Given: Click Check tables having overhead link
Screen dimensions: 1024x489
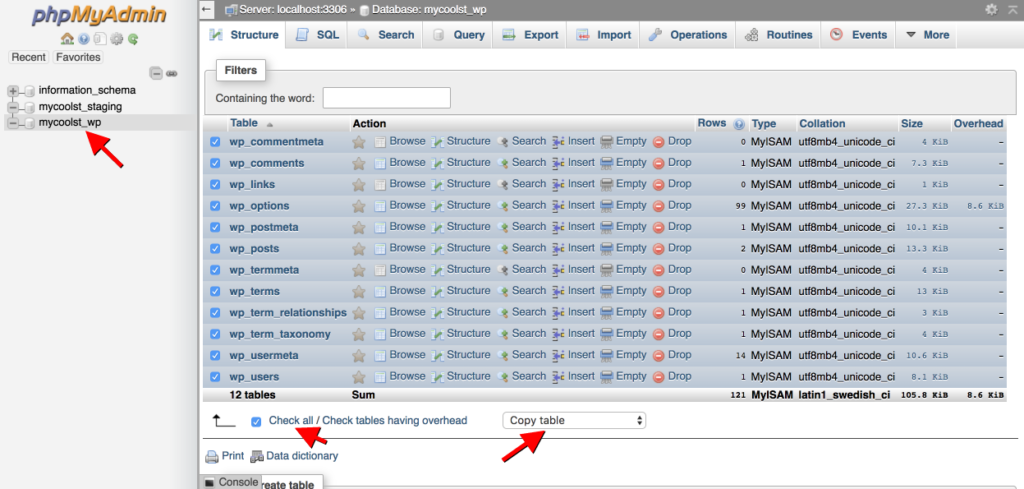Looking at the screenshot, I should tap(395, 421).
